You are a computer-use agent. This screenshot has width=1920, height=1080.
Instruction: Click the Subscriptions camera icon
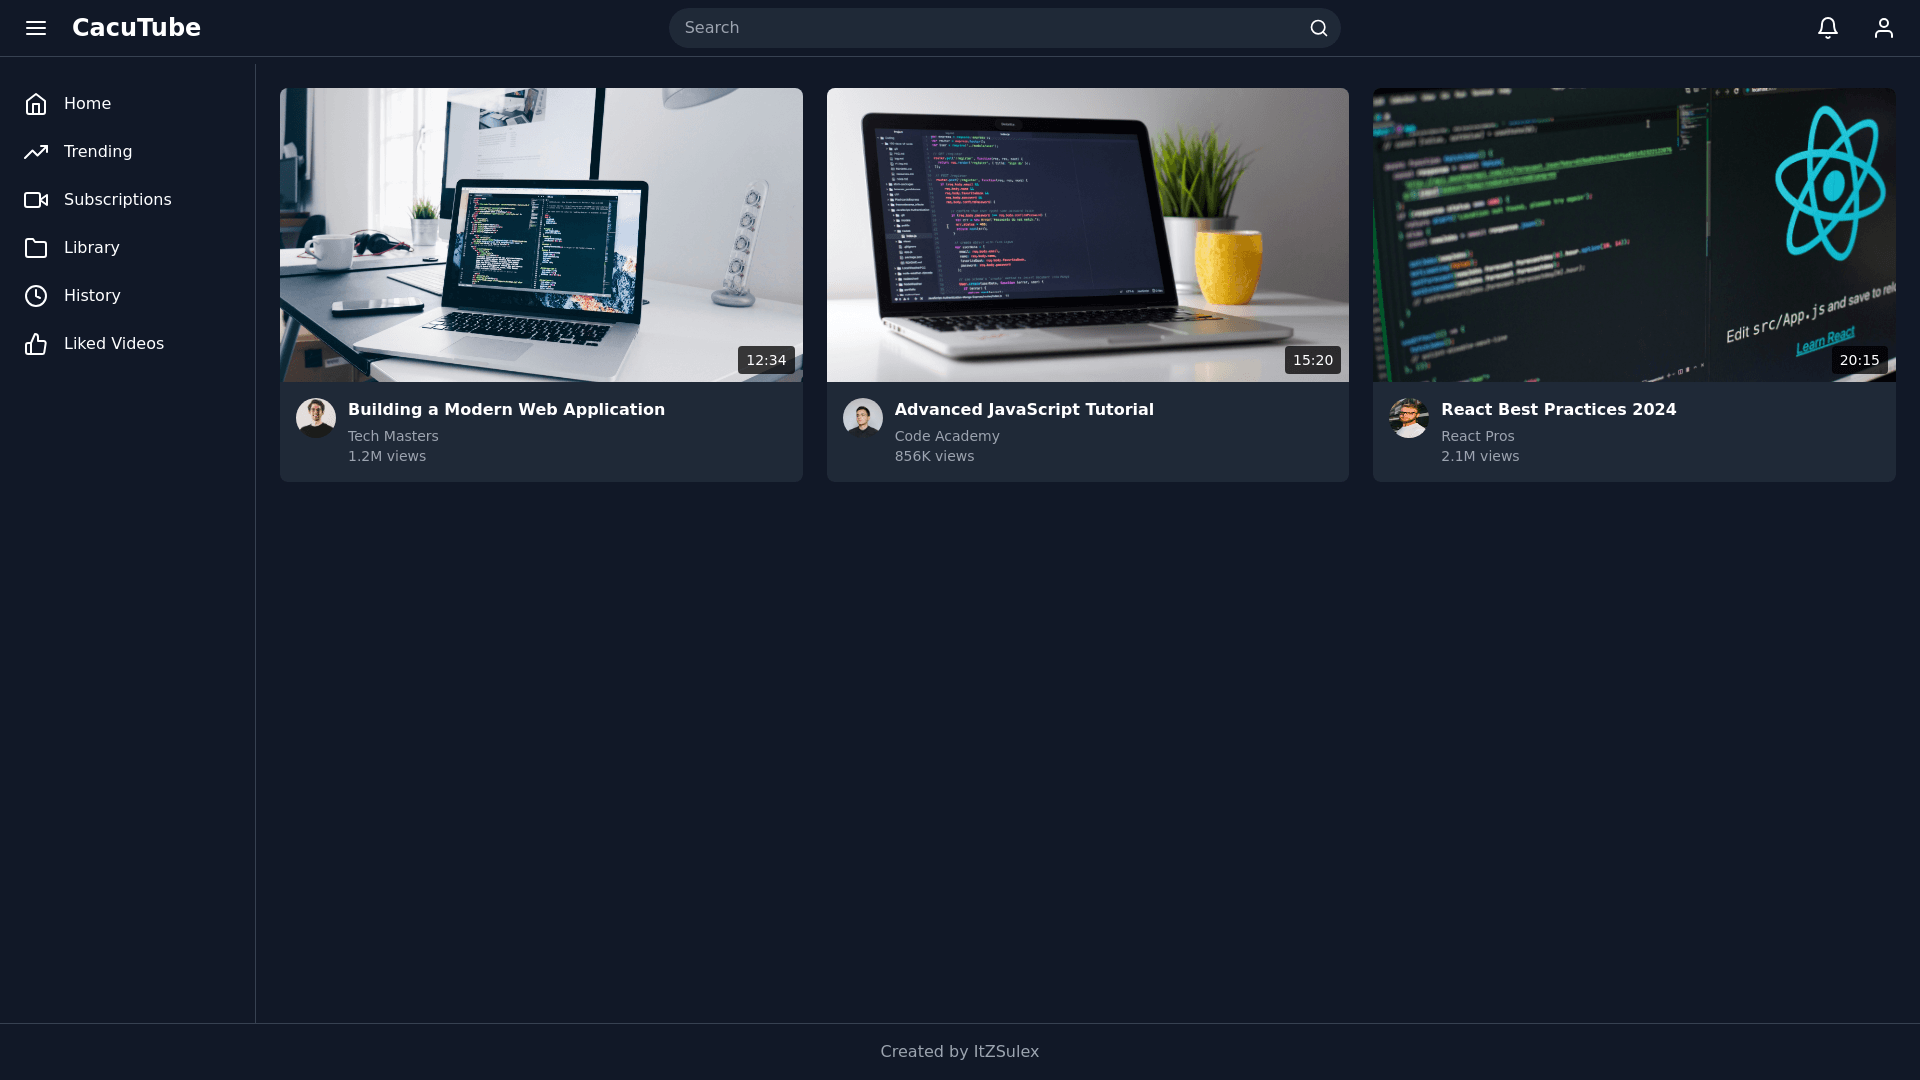click(x=36, y=200)
